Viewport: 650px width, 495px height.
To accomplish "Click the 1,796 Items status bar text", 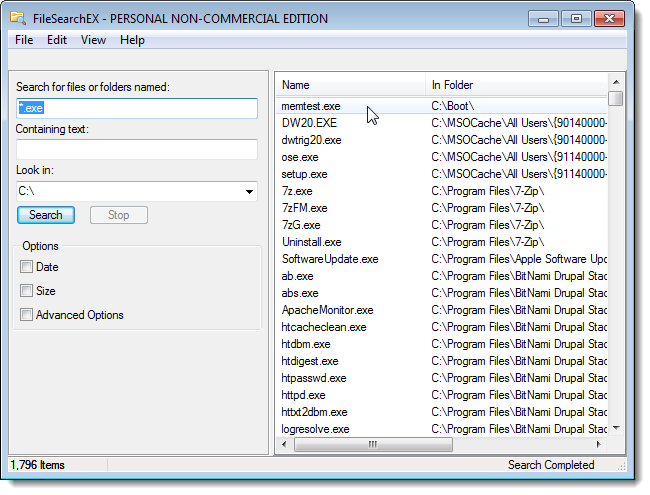I will coord(37,465).
